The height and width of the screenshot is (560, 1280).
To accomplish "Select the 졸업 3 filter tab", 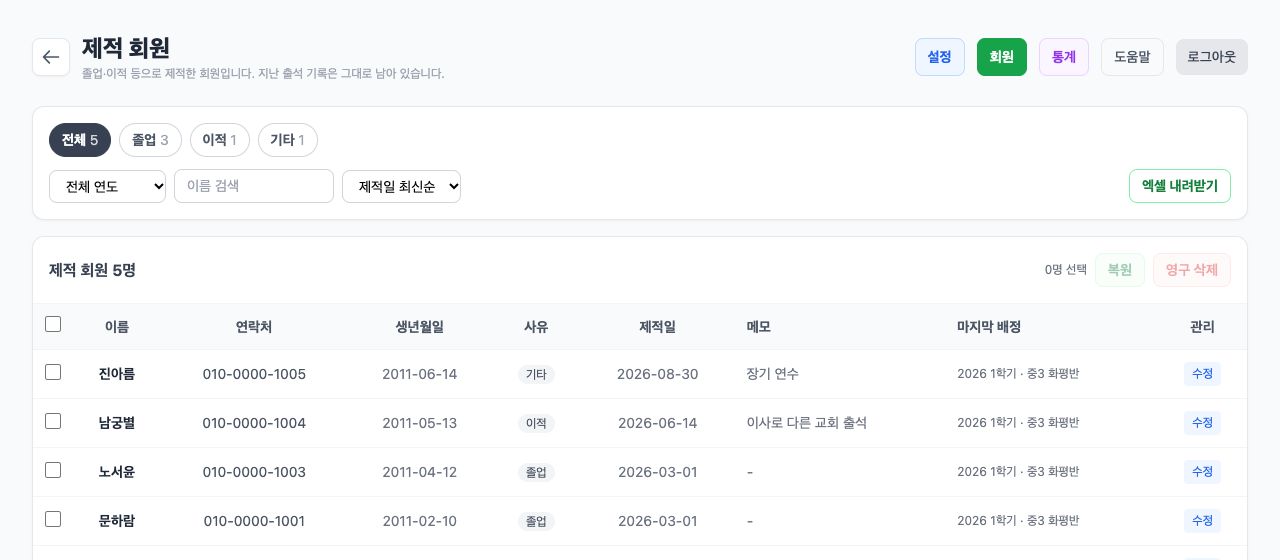I will click(x=150, y=140).
